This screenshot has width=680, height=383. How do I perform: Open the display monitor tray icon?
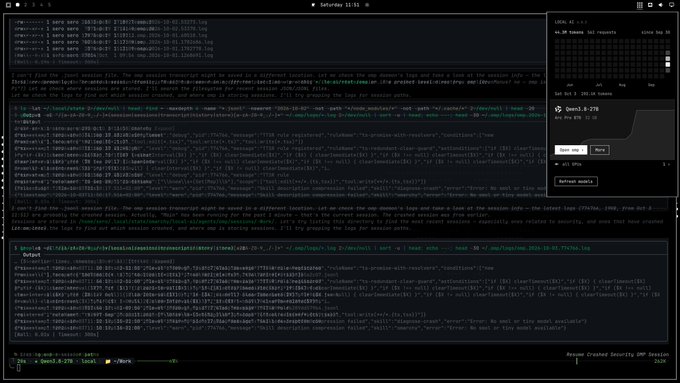[671, 5]
